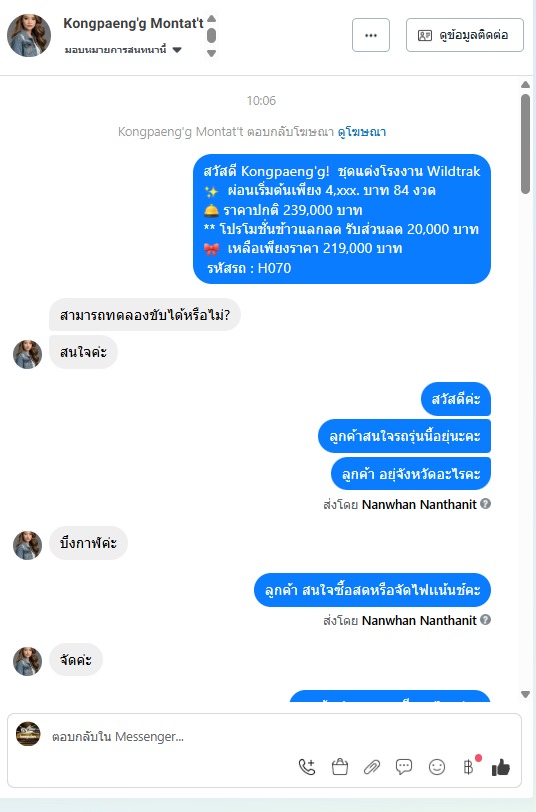
Task: Focus the ตอบกลับใน Messenger reply field
Action: 171,736
